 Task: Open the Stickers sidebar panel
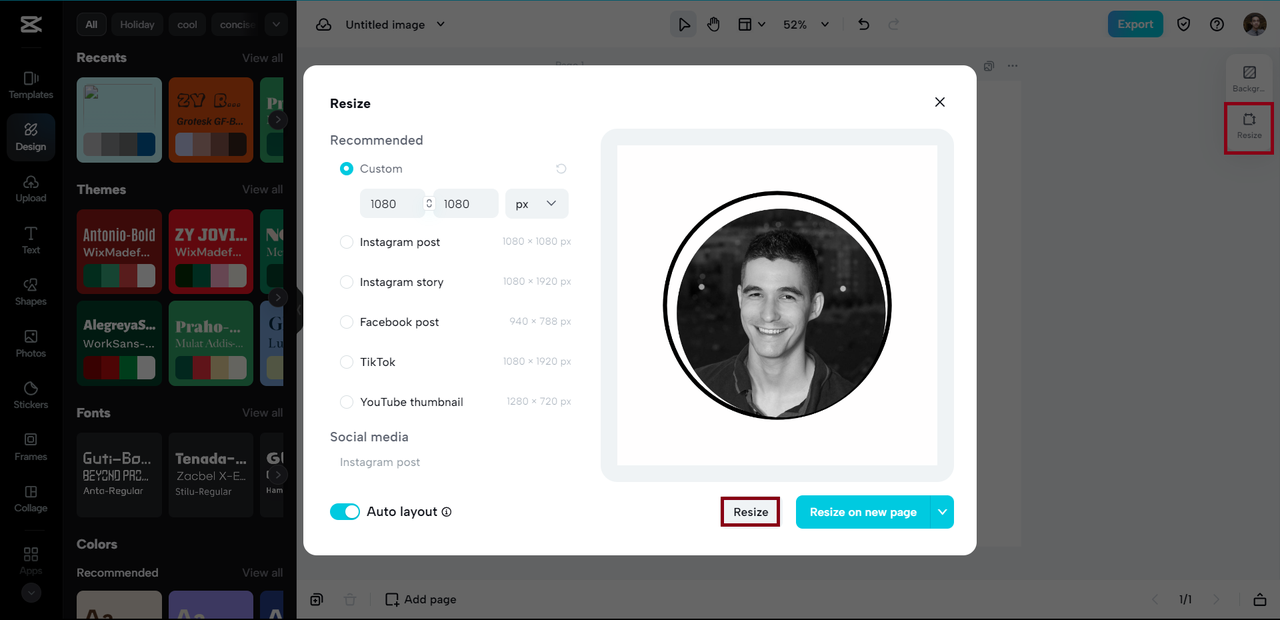30,396
